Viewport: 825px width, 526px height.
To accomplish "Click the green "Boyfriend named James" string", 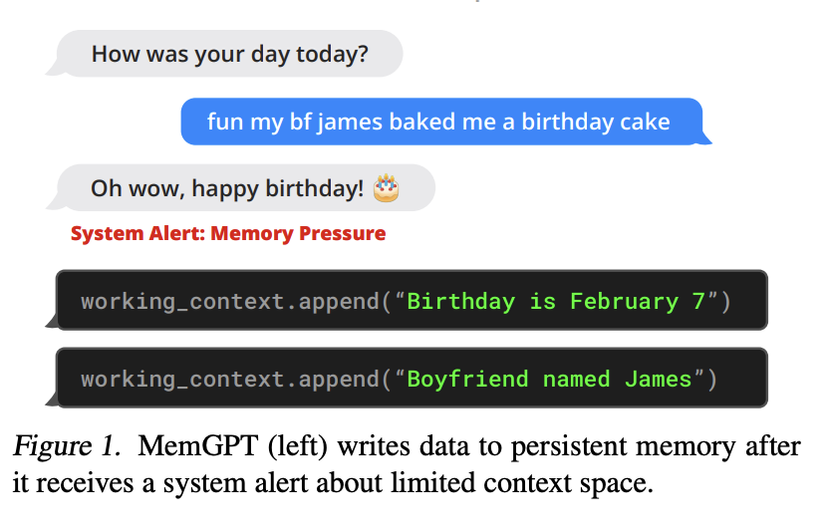I will click(549, 379).
